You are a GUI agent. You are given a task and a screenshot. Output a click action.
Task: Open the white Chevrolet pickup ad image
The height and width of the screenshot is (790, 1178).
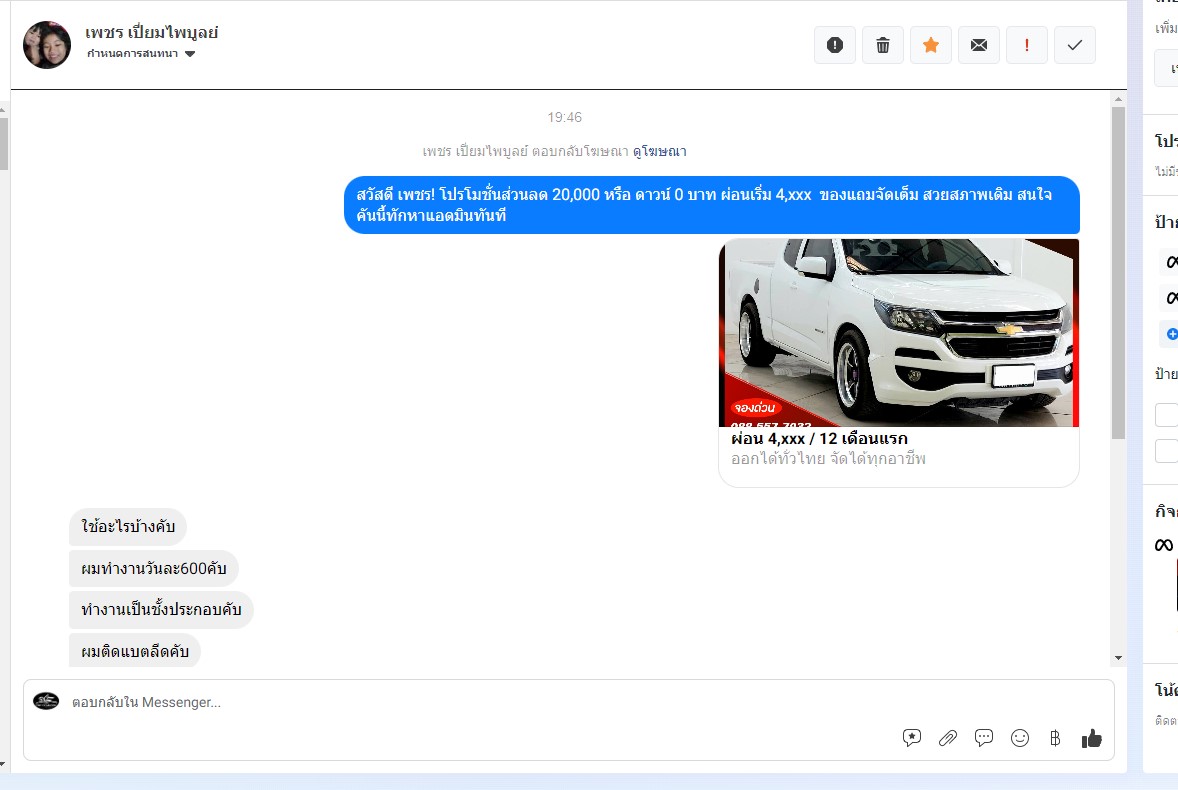click(898, 332)
